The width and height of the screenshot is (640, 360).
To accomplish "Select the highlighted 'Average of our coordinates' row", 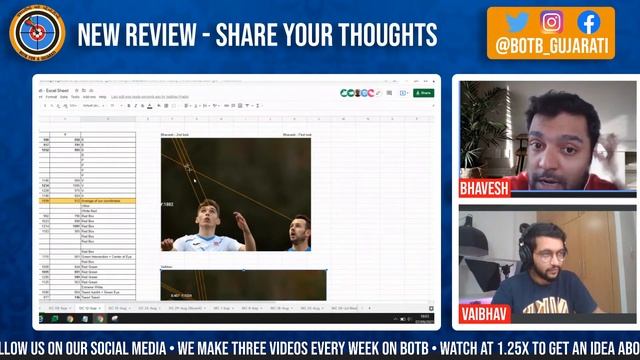I will click(x=87, y=201).
